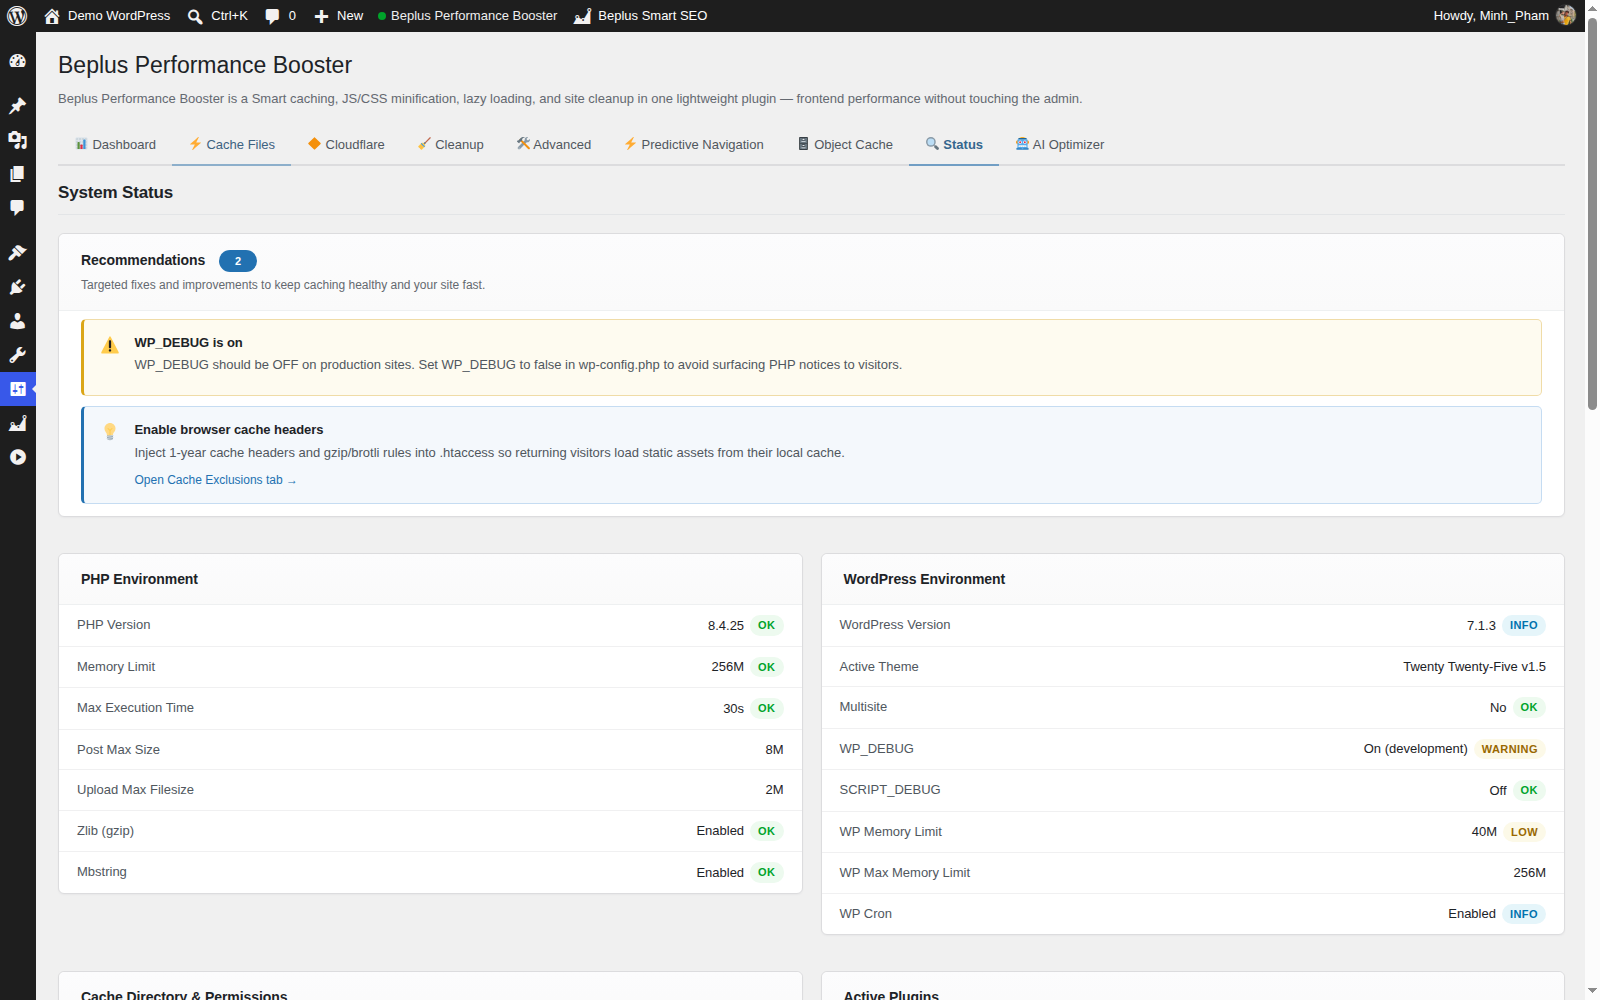This screenshot has width=1600, height=1000.
Task: Open Dashboard gauge icon in sidebar
Action: click(x=17, y=61)
